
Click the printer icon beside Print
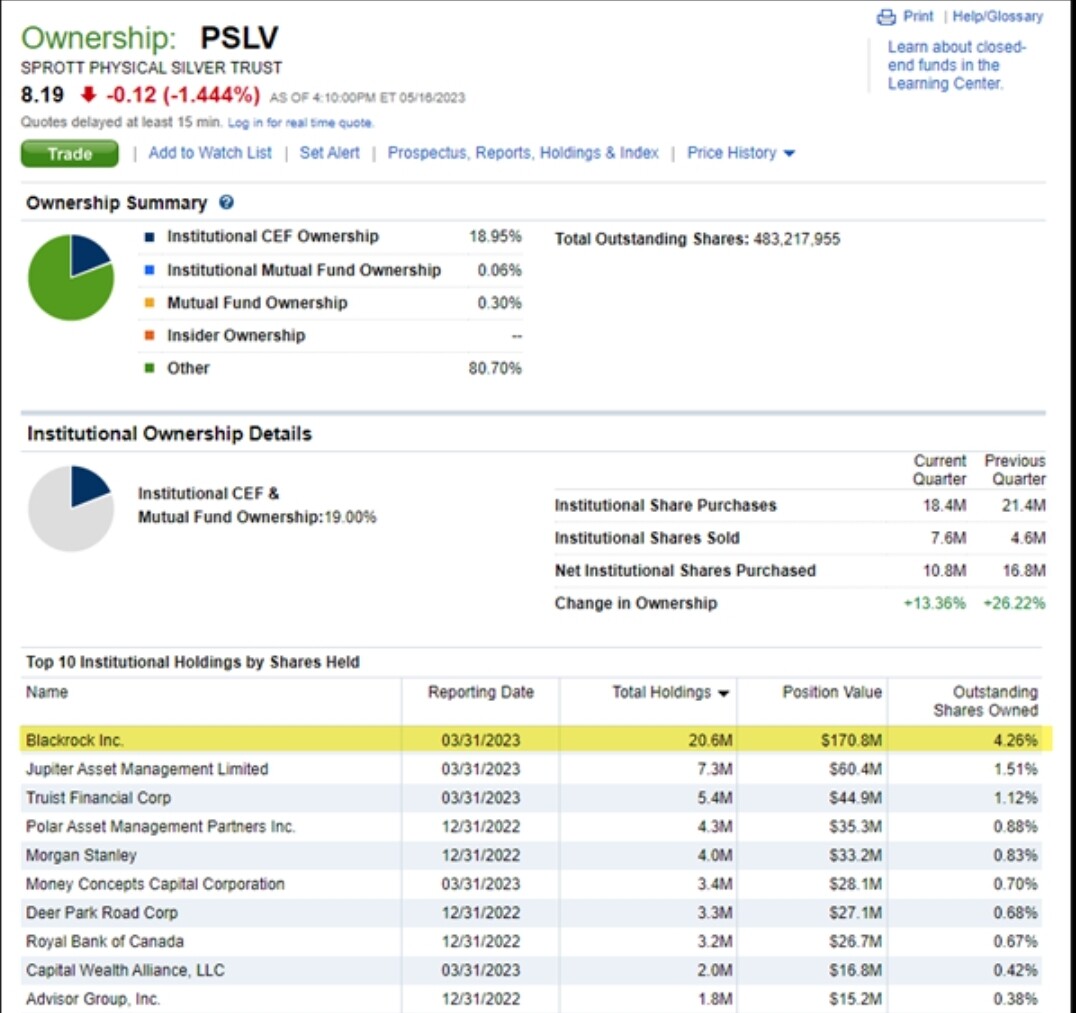coord(886,17)
